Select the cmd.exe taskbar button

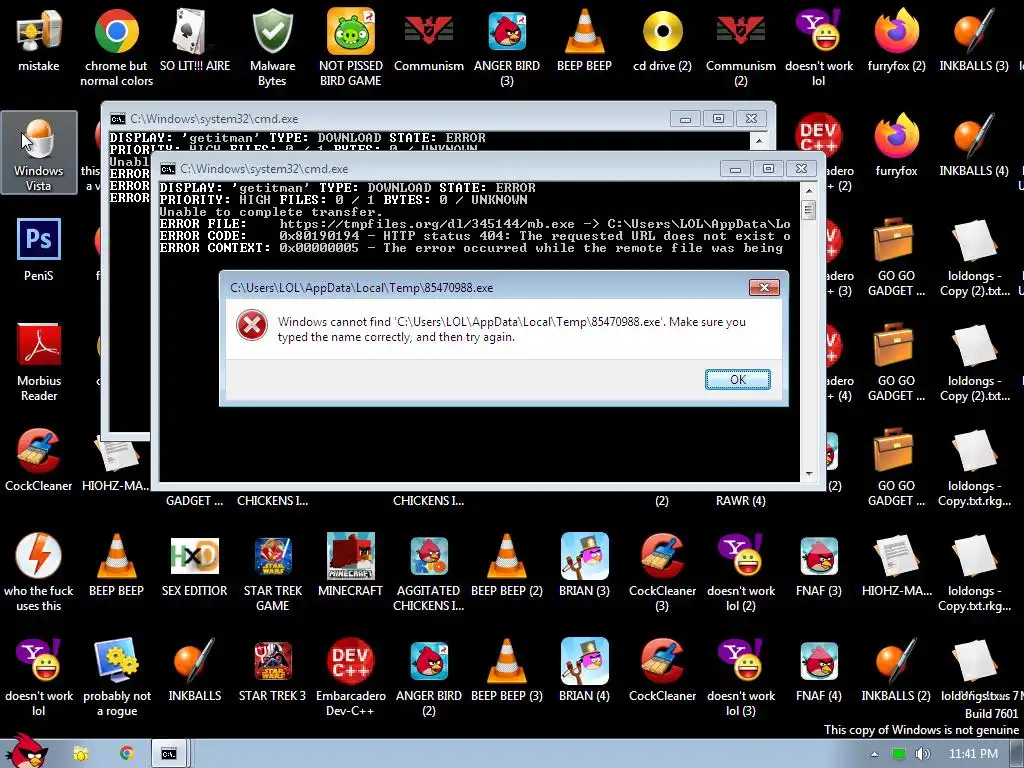click(x=169, y=754)
